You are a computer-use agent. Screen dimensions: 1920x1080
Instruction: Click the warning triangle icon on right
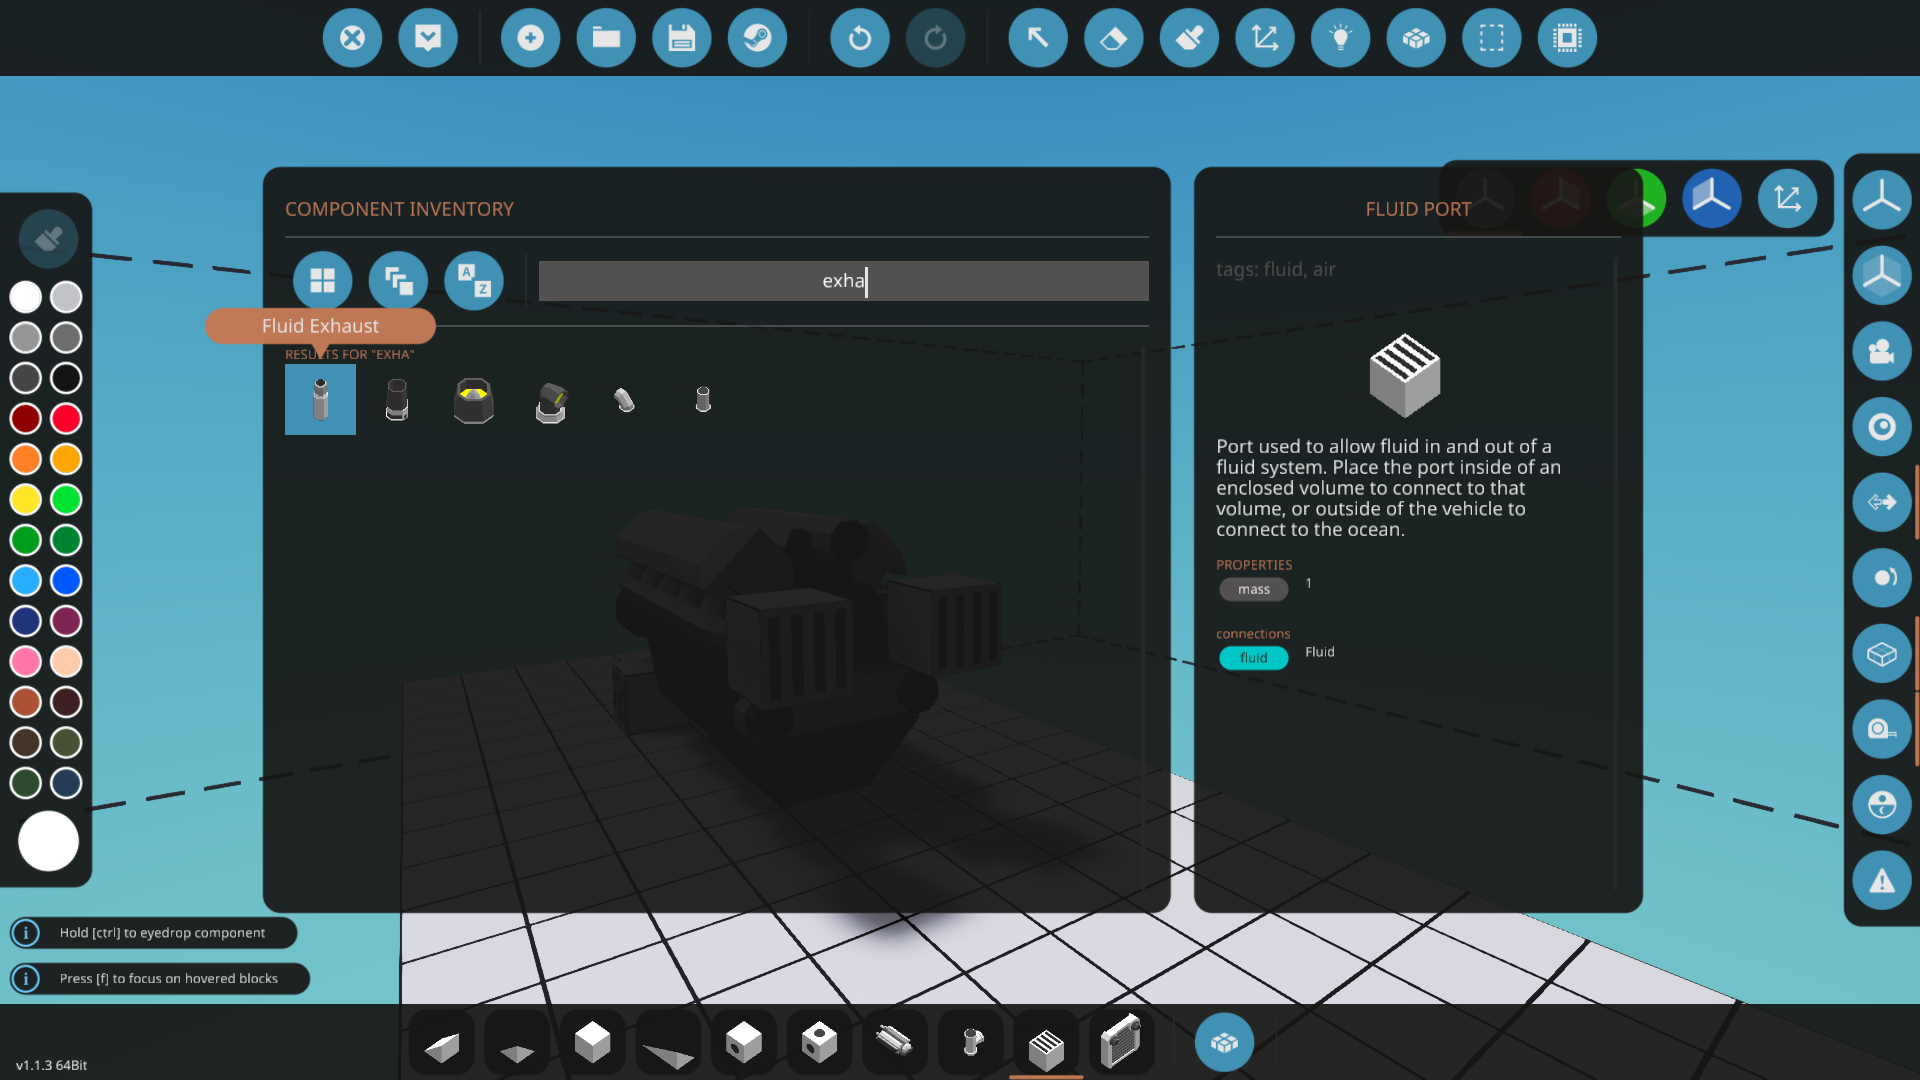pyautogui.click(x=1881, y=881)
